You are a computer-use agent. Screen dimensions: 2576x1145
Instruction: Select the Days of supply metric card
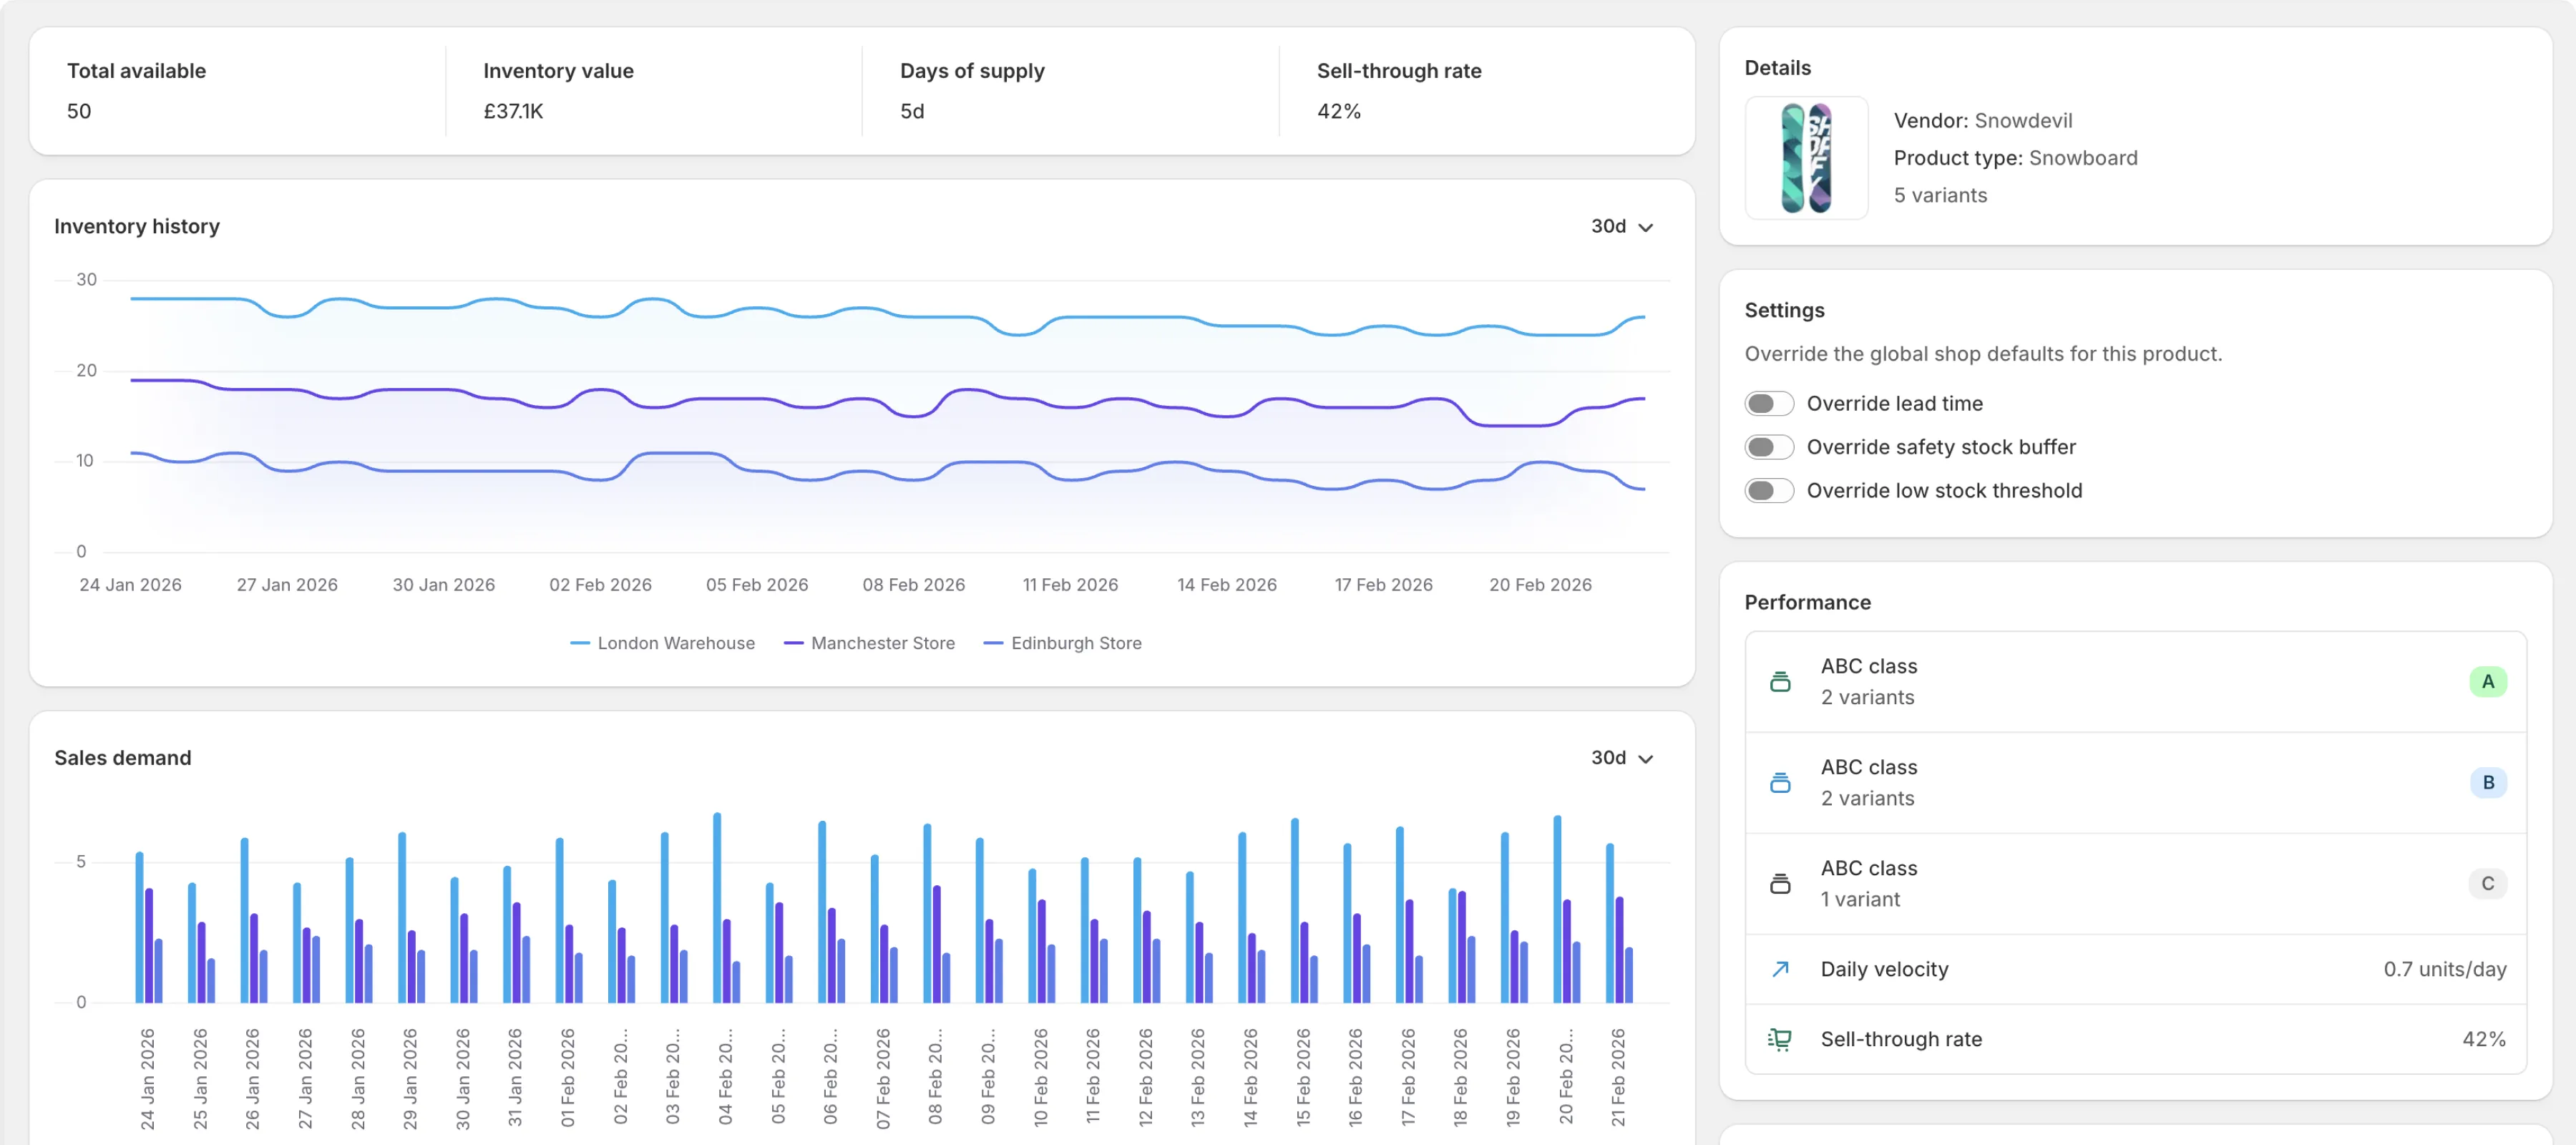click(1069, 91)
